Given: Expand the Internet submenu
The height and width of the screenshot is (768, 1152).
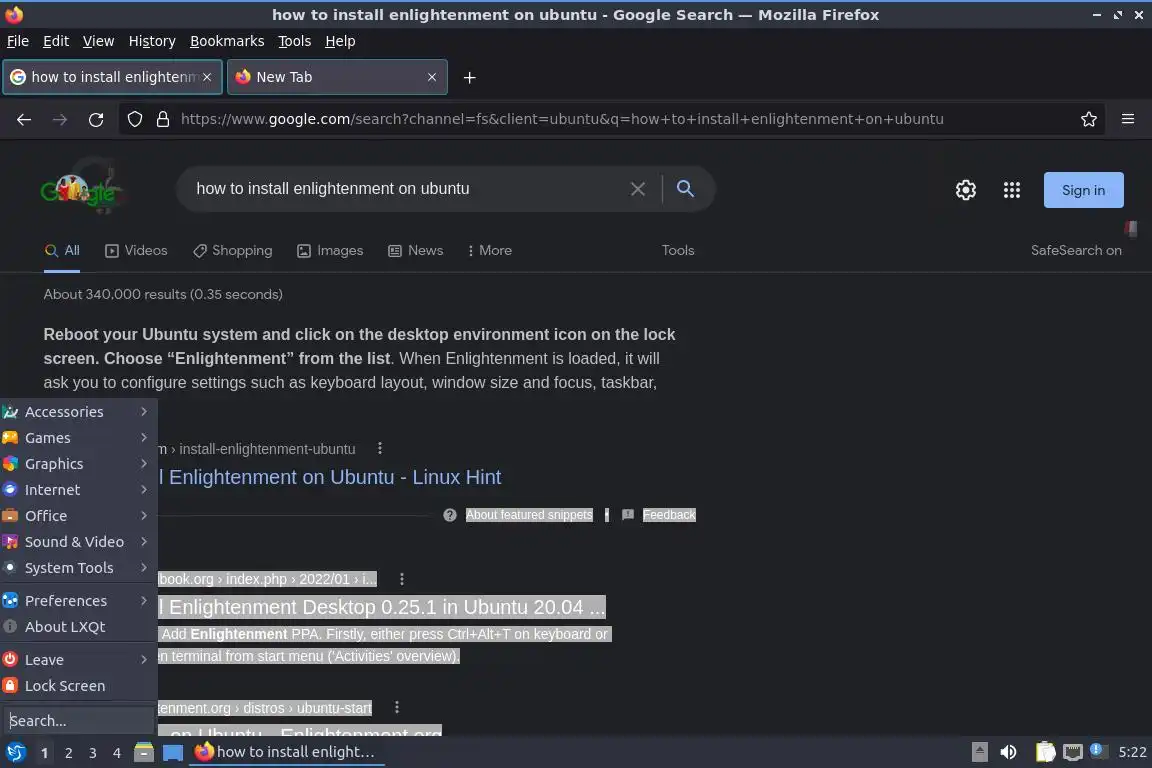Looking at the screenshot, I should 79,490.
